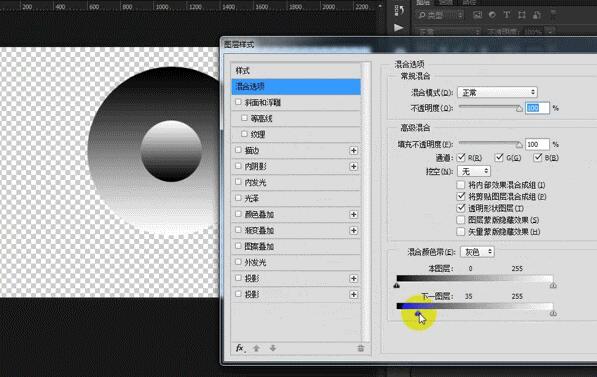
Task: Uncheck the G channel checkbox
Action: coord(499,157)
